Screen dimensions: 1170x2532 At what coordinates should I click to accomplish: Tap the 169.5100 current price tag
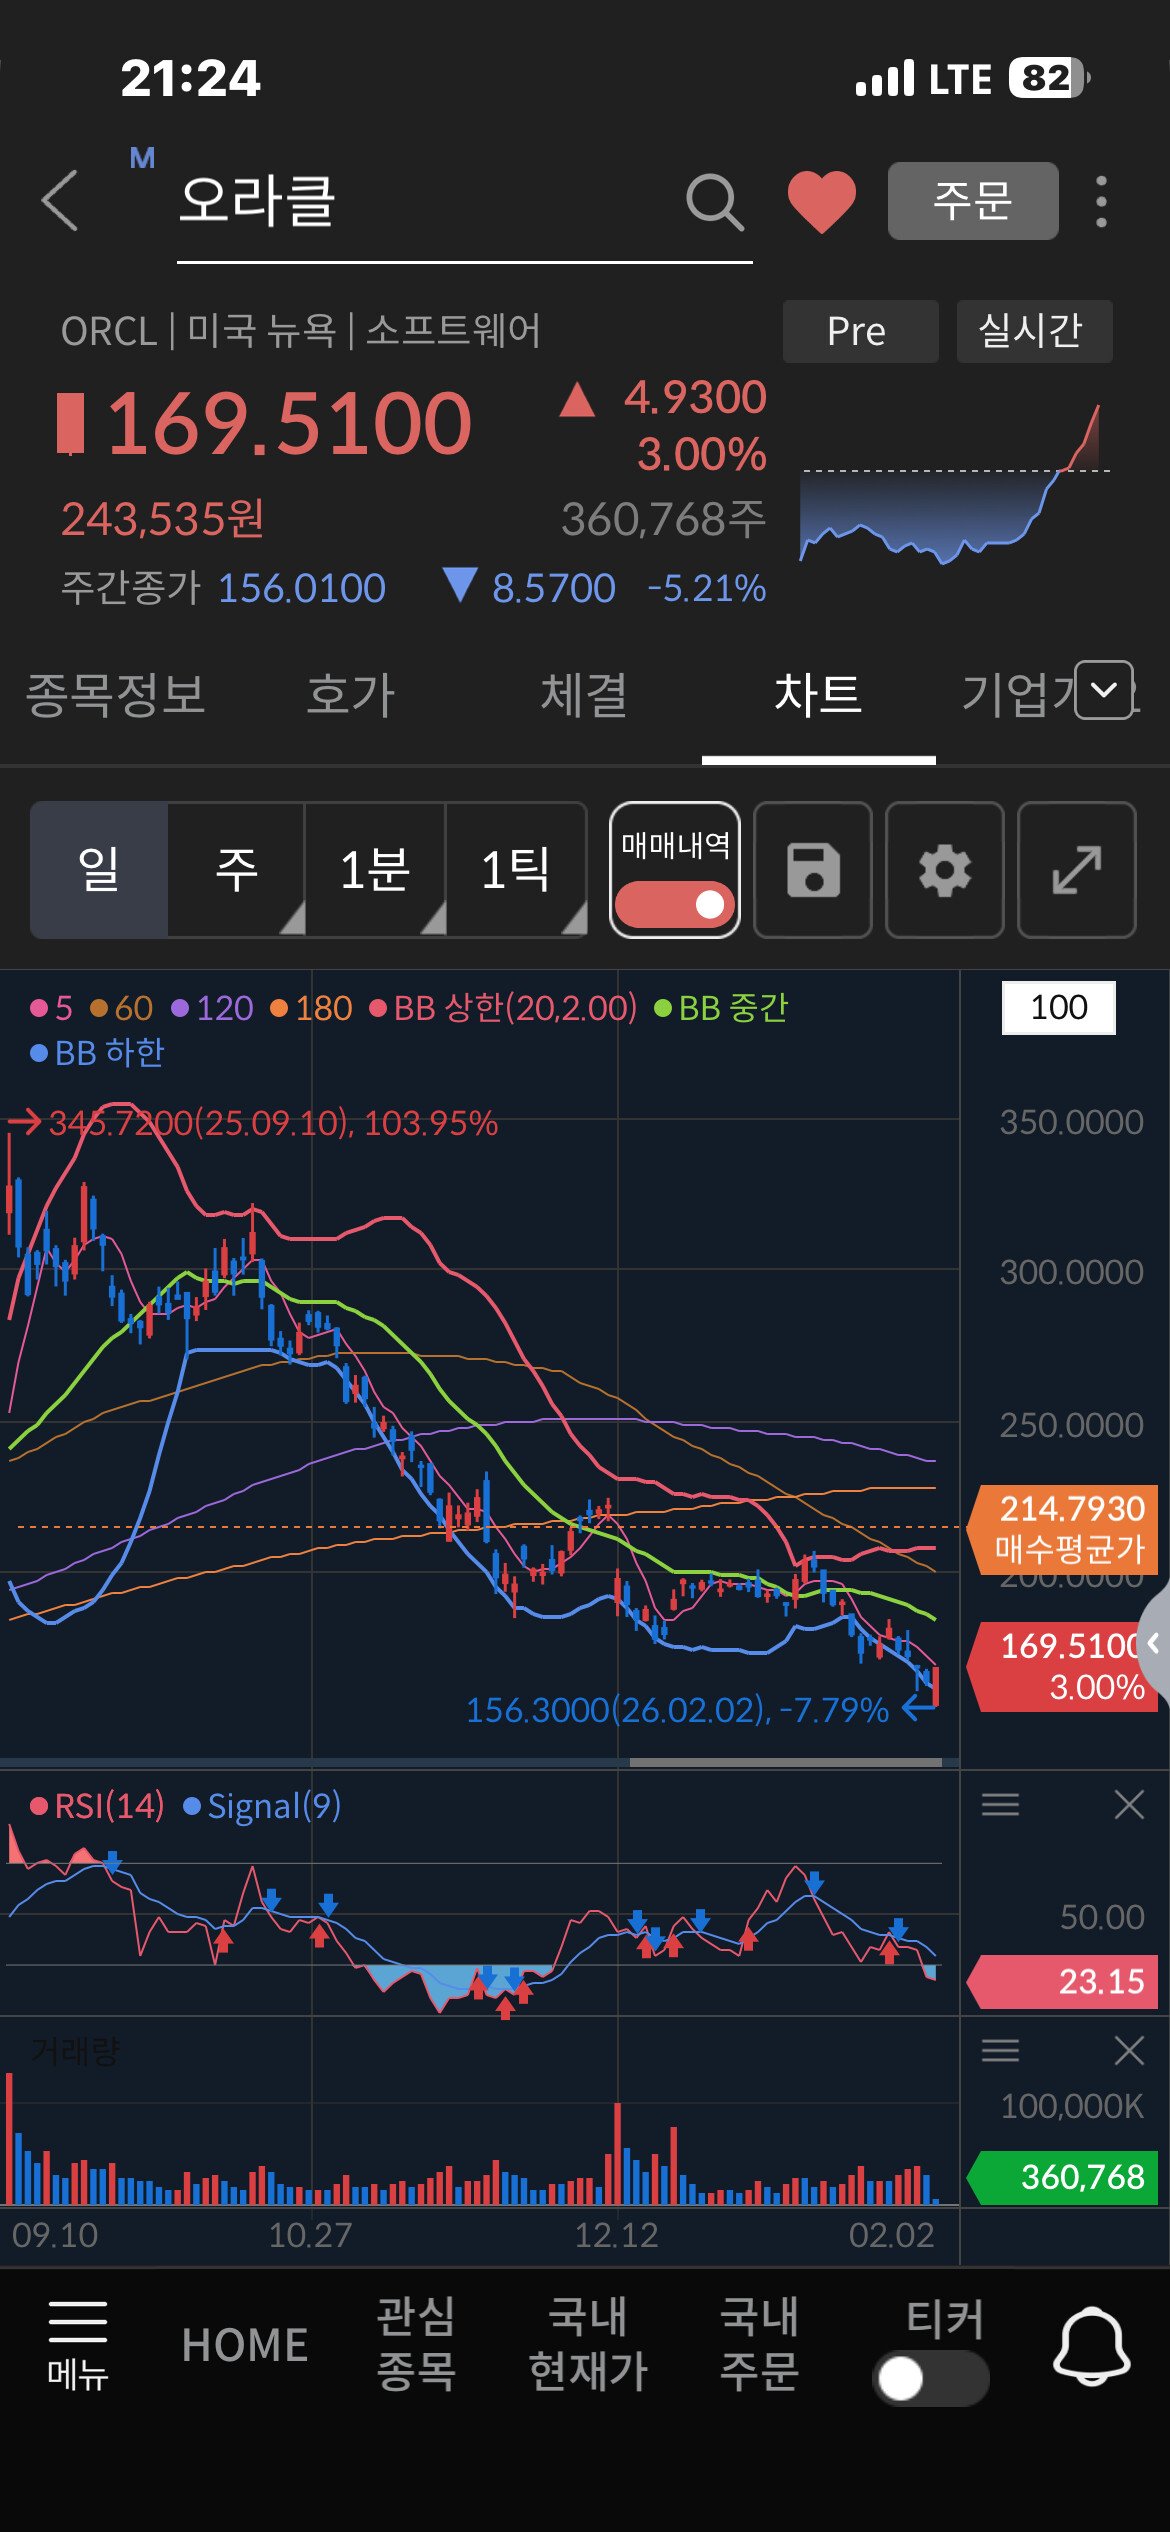(x=1062, y=1666)
